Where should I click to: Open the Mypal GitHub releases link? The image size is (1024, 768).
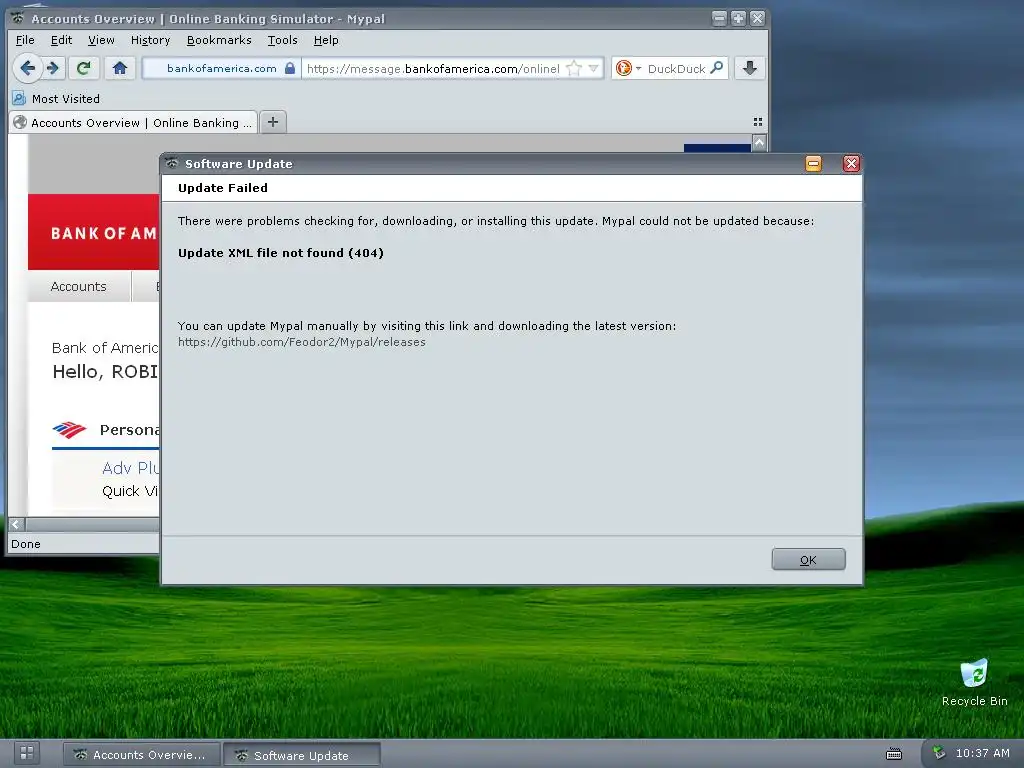click(x=302, y=342)
